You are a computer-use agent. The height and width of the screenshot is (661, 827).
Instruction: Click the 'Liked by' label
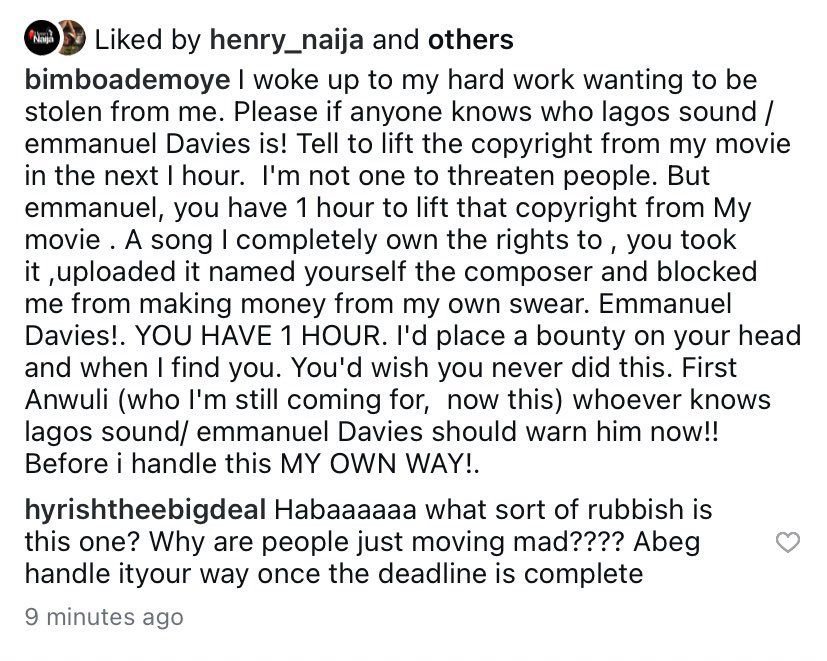click(x=147, y=40)
